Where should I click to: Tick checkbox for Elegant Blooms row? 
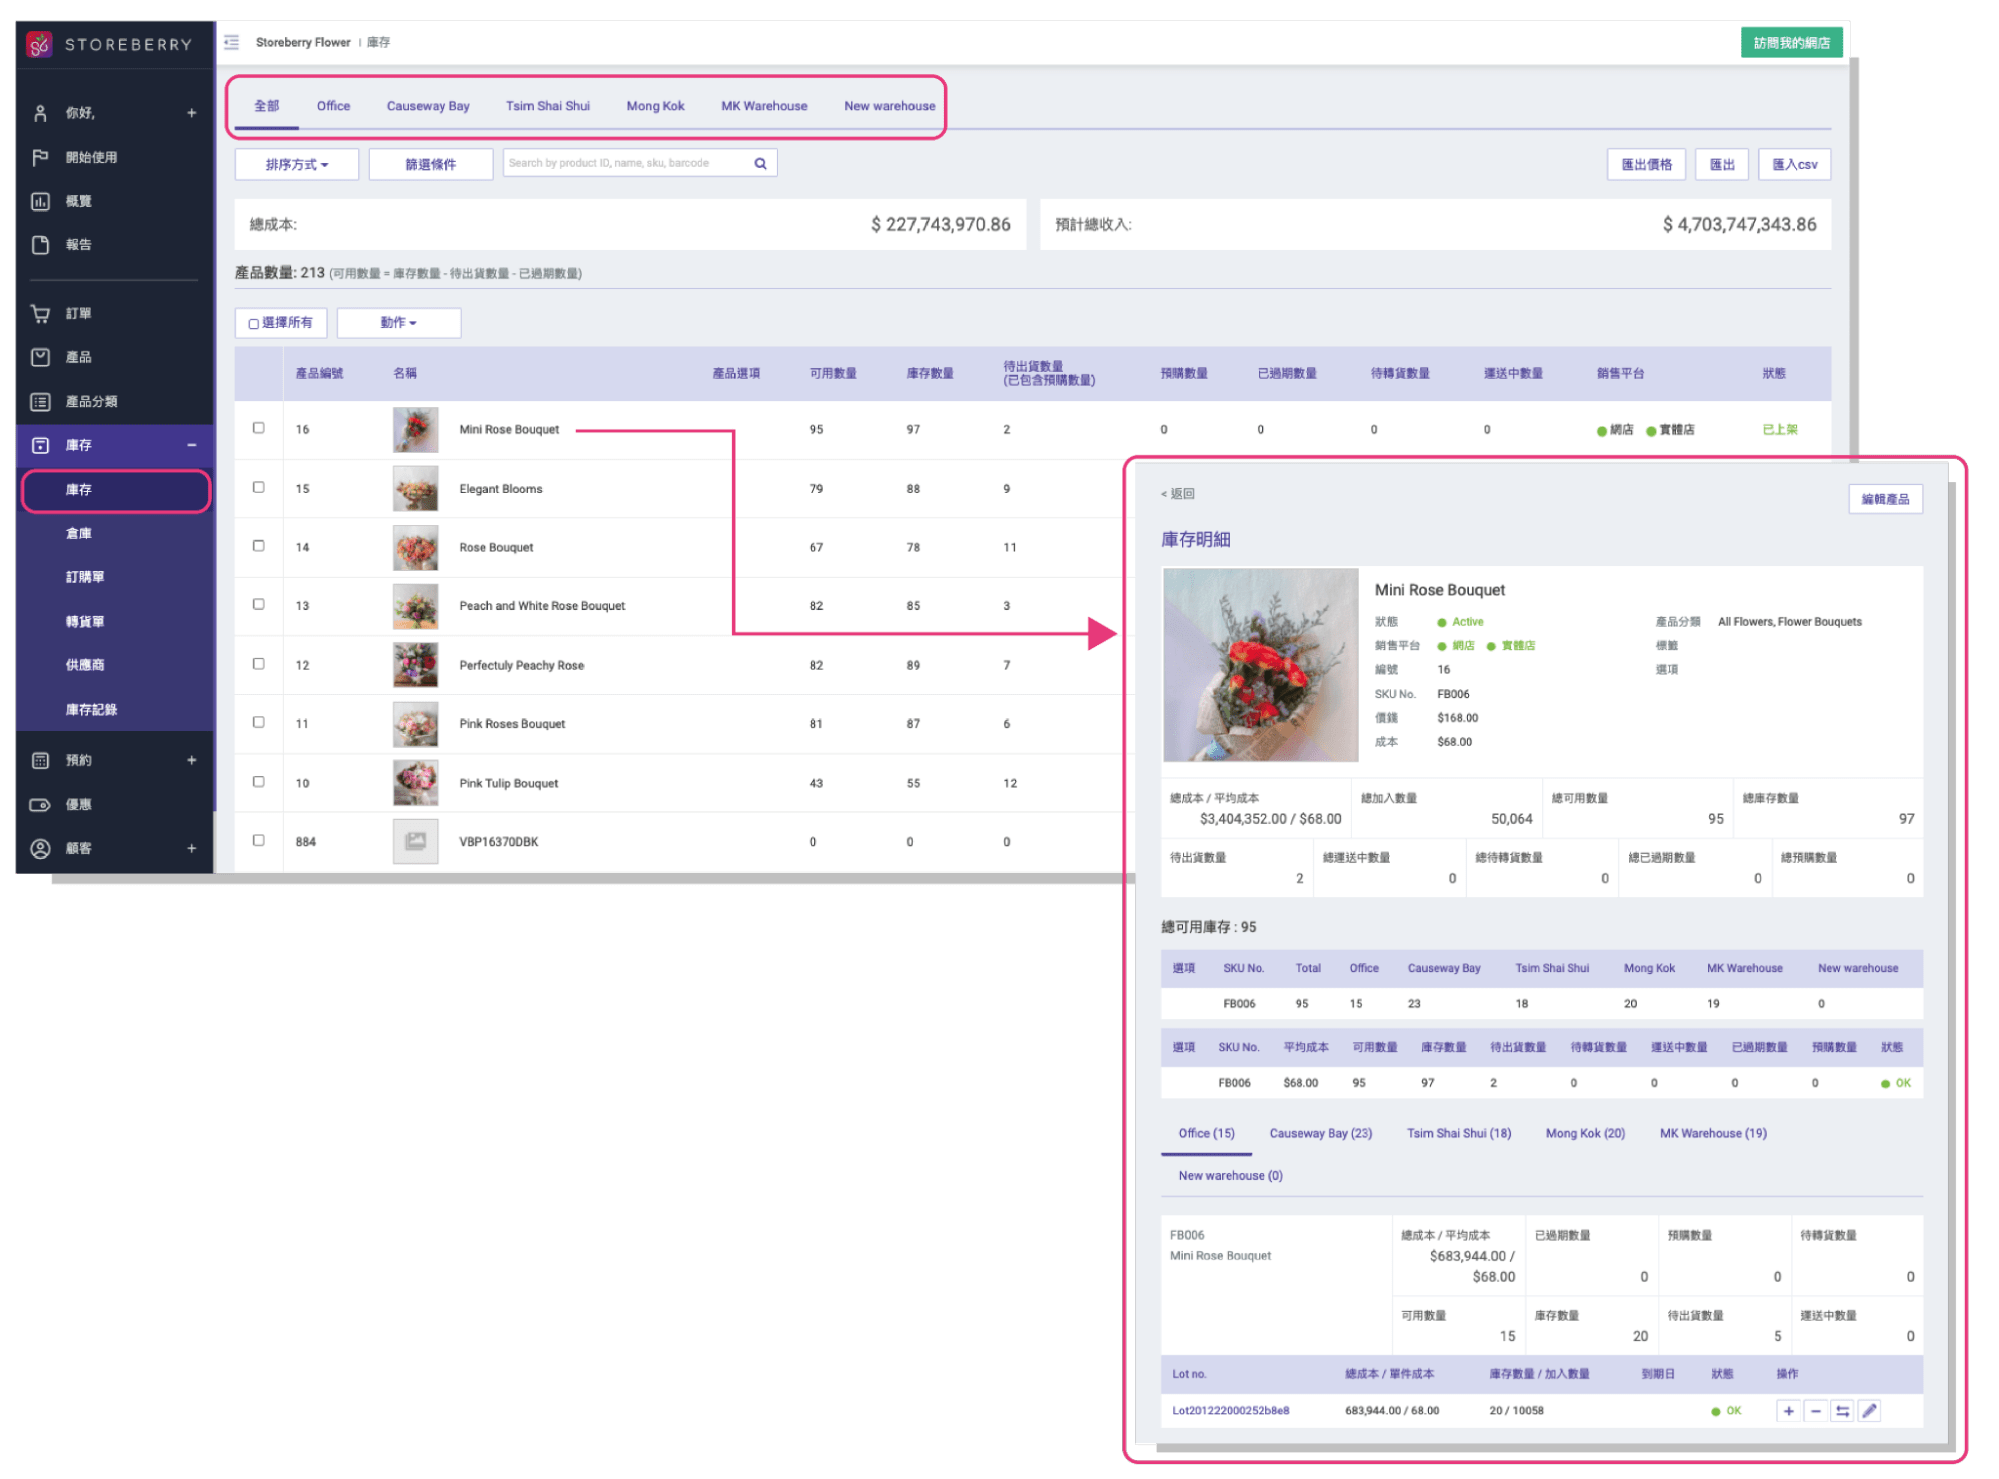[259, 487]
